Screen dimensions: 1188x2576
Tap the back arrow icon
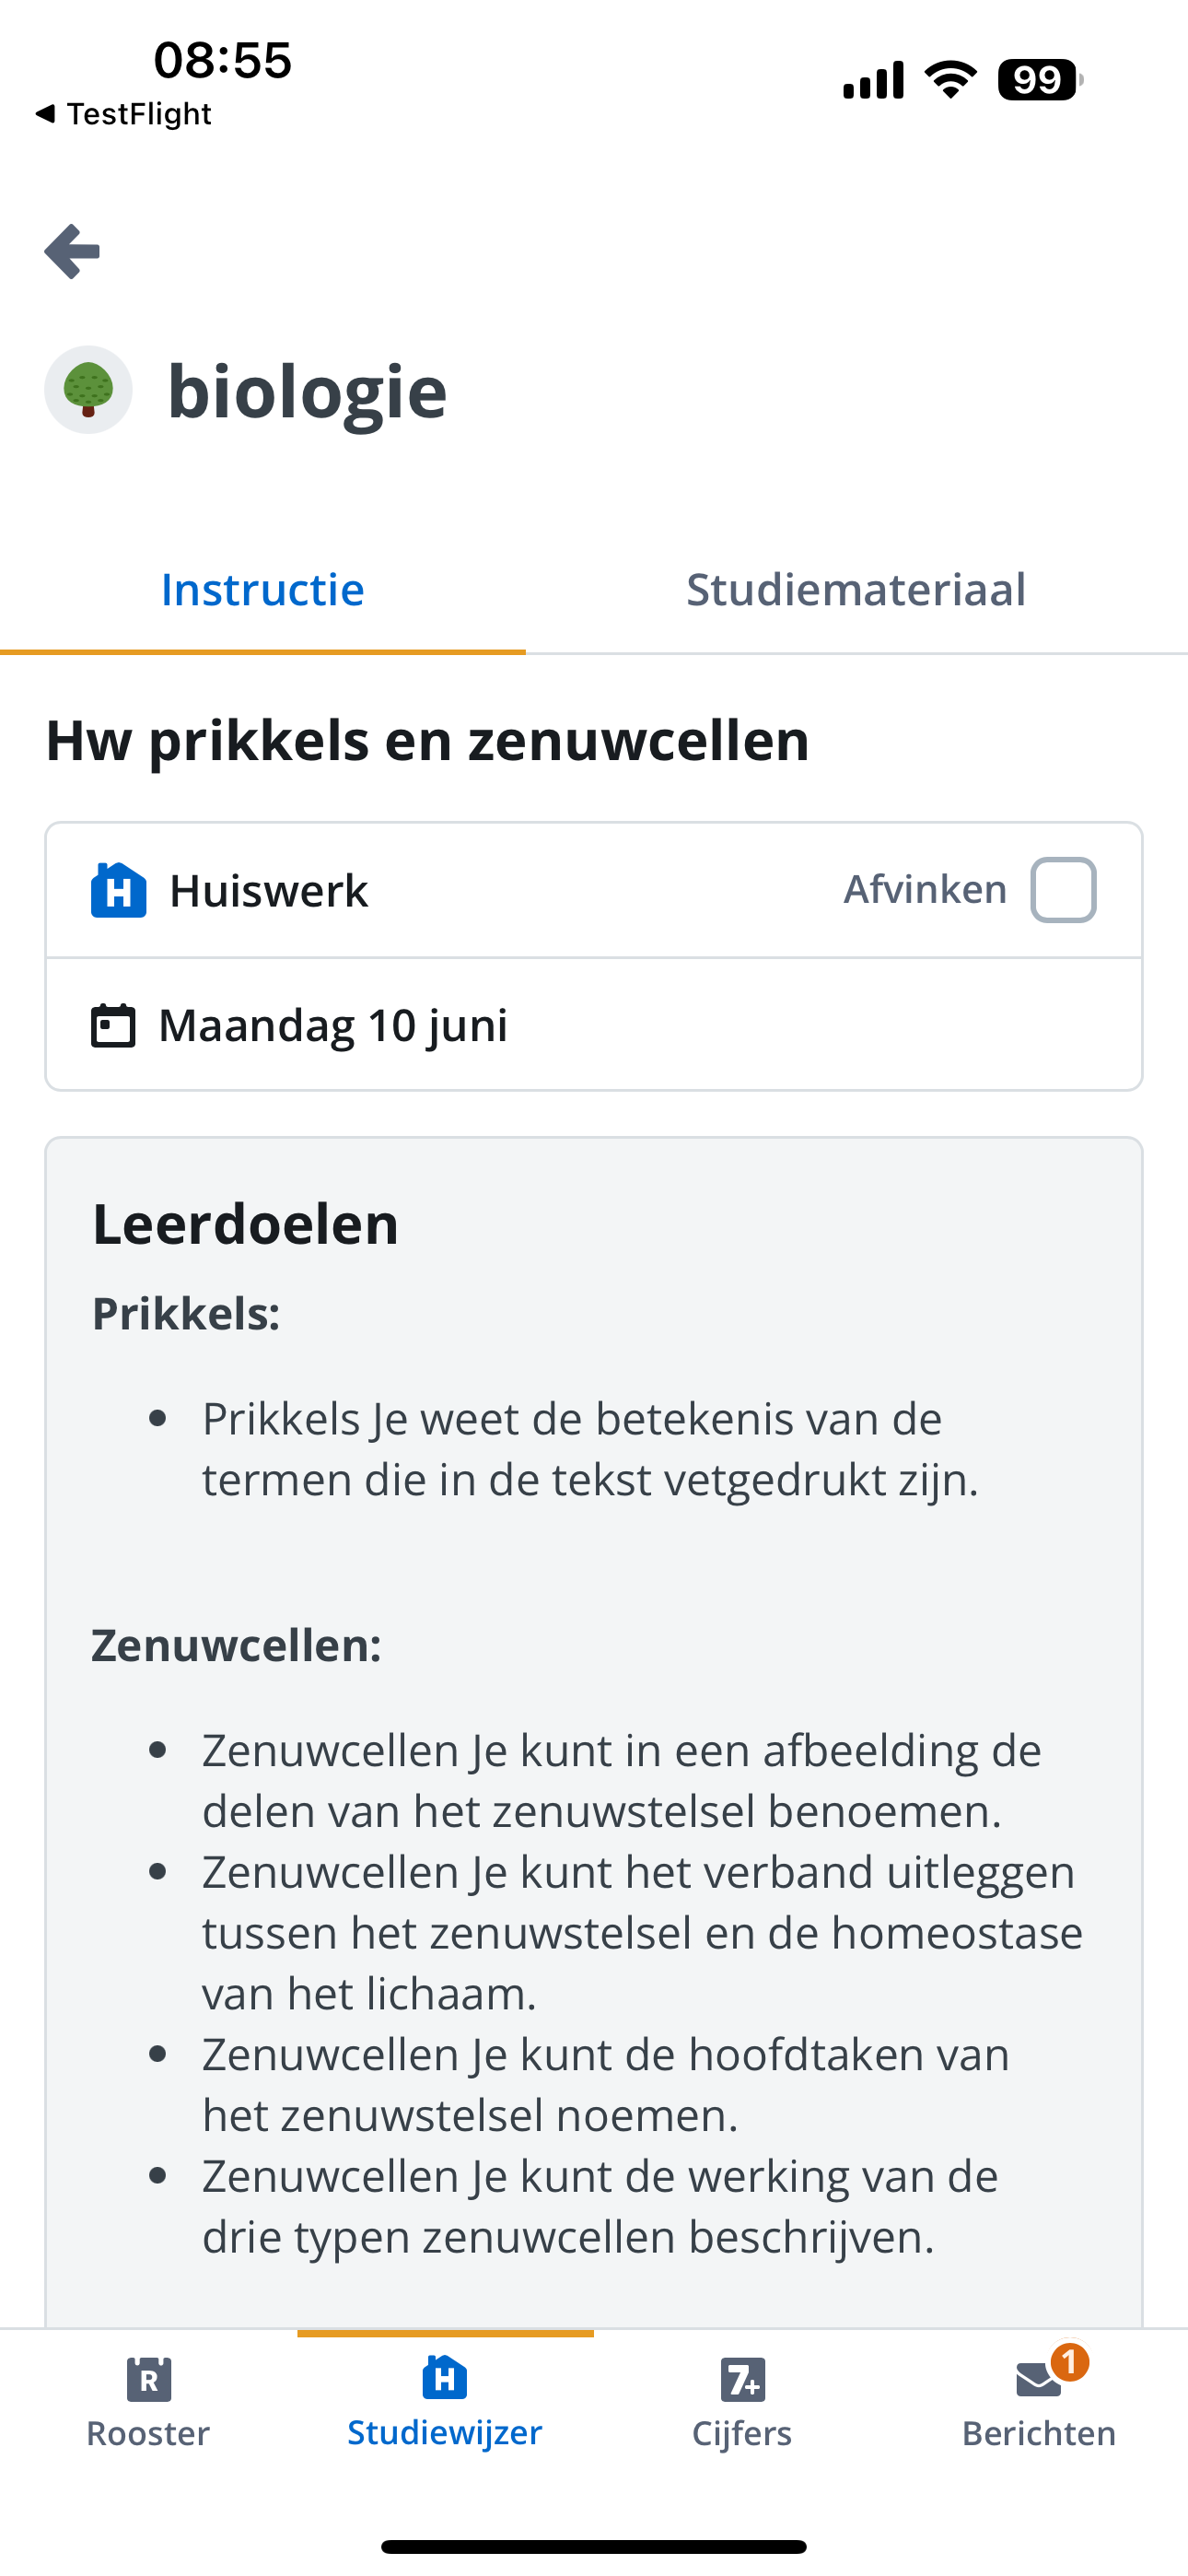pos(72,251)
